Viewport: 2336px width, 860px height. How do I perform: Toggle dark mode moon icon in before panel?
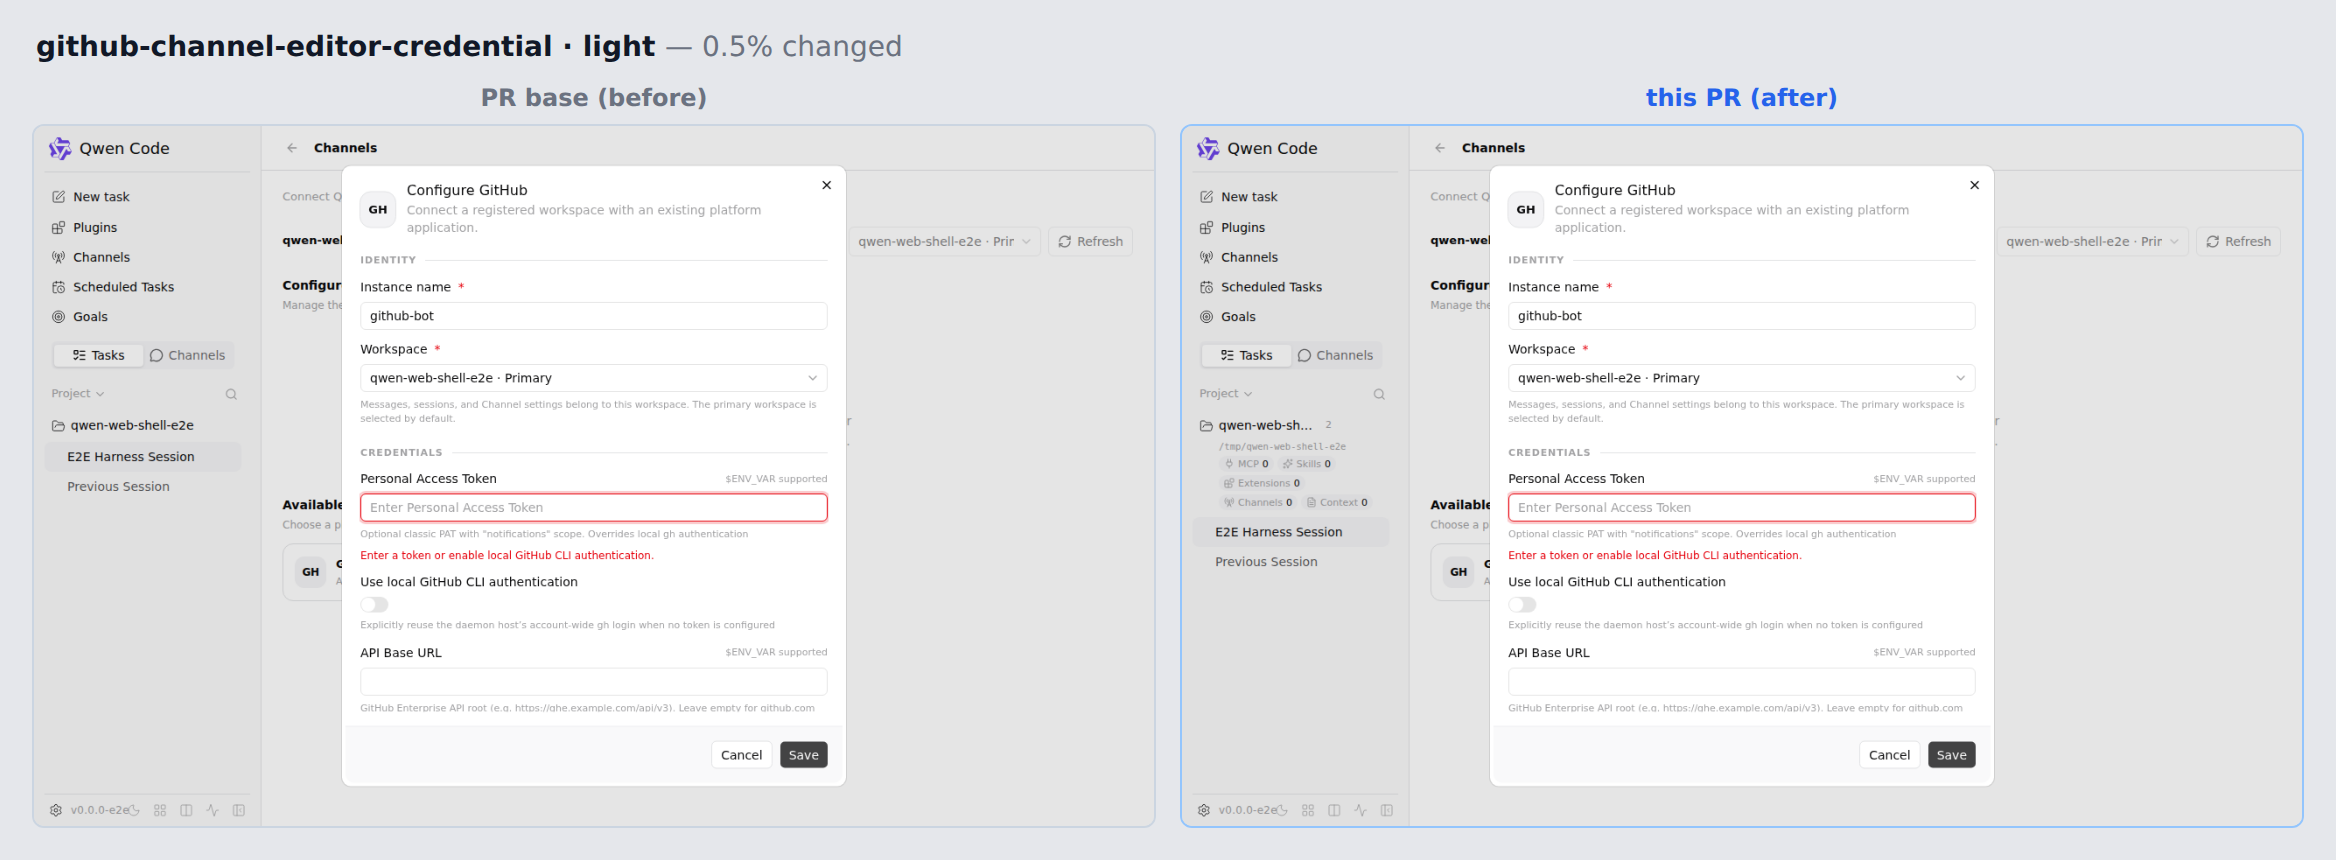[x=134, y=810]
